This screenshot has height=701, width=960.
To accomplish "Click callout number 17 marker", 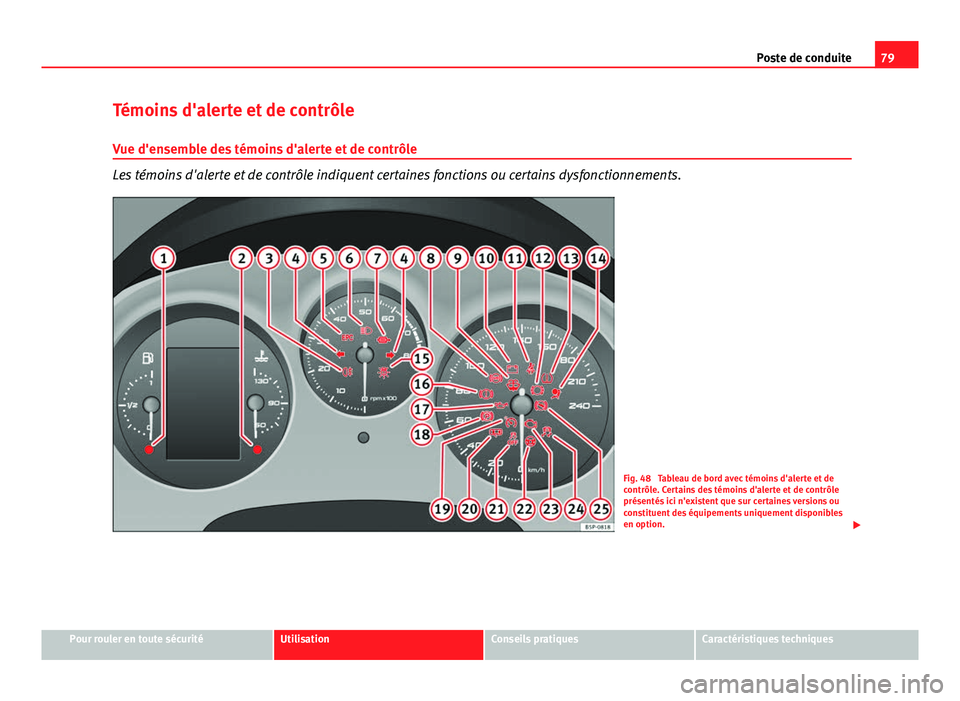I will pos(422,409).
